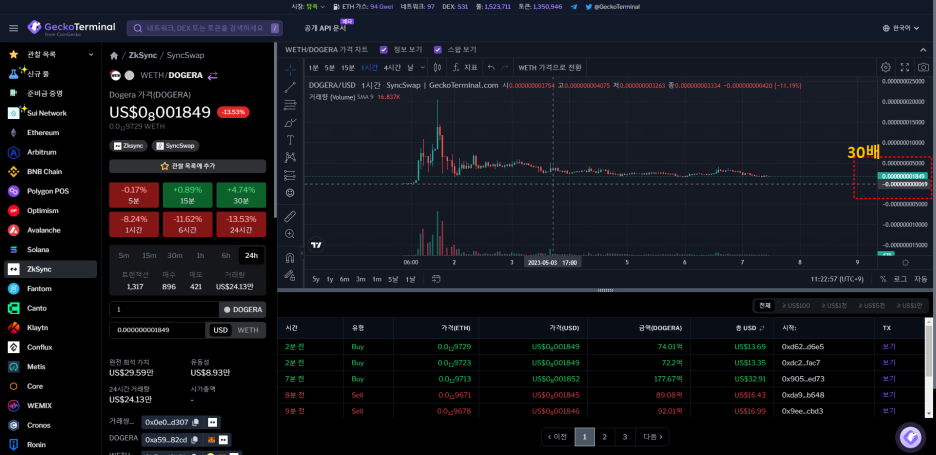Click the home breadcrumb icon

click(x=114, y=56)
